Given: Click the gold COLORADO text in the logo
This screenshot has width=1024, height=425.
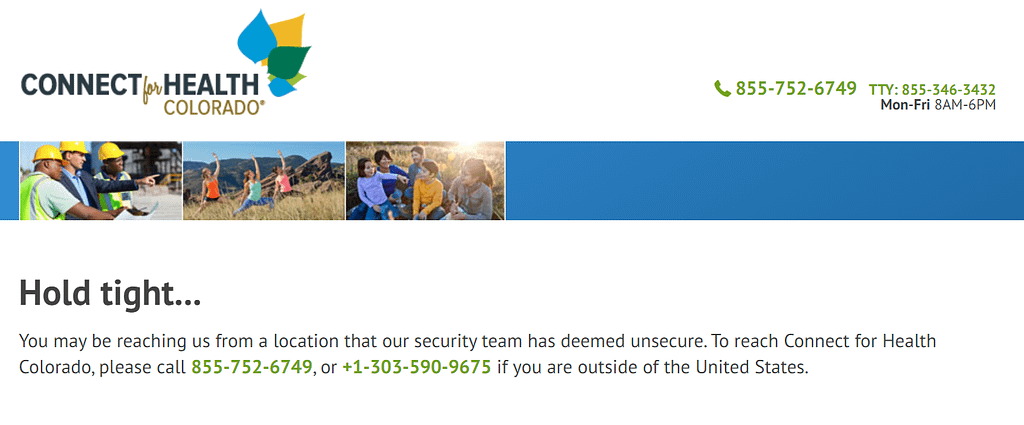Looking at the screenshot, I should pyautogui.click(x=214, y=108).
